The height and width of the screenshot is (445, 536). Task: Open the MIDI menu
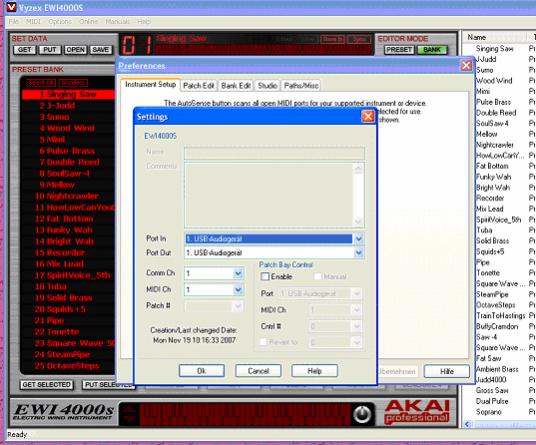[x=33, y=22]
